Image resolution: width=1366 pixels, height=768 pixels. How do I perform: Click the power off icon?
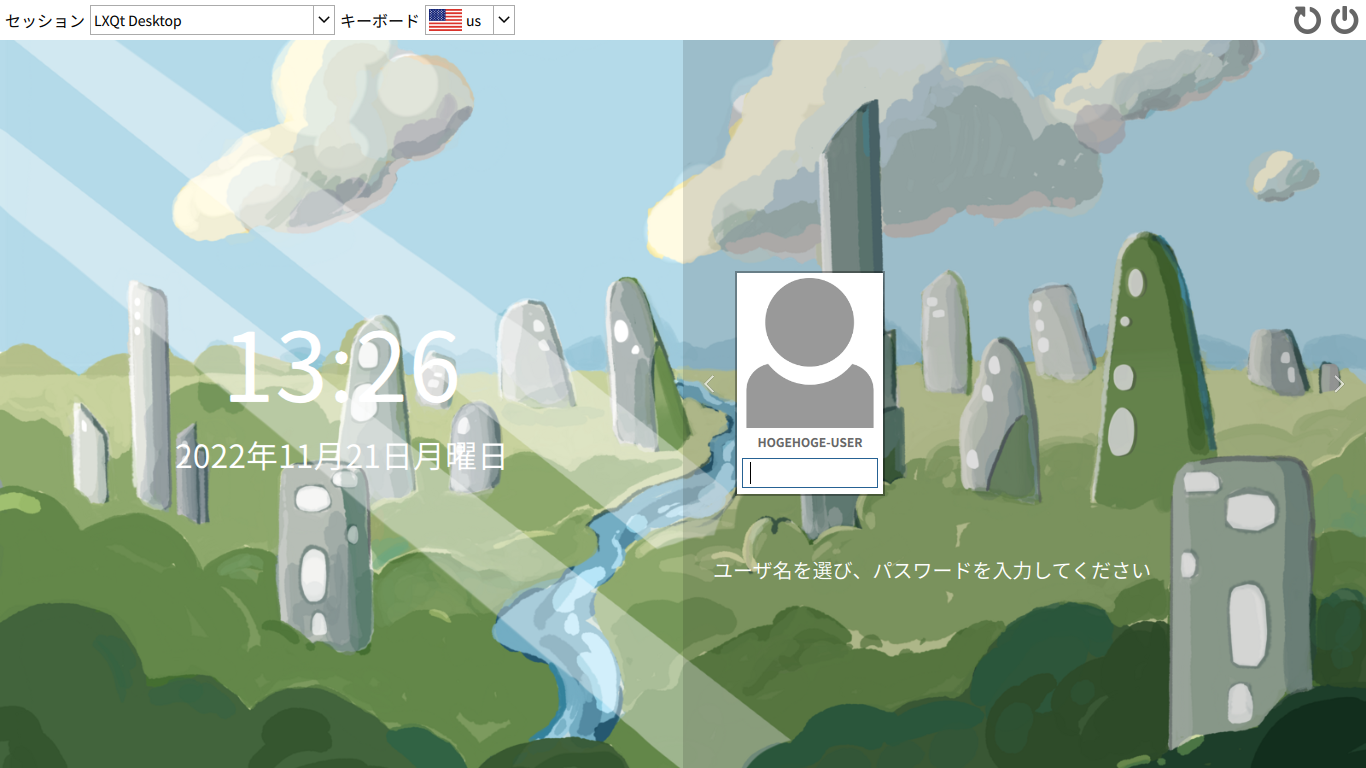click(x=1345, y=20)
